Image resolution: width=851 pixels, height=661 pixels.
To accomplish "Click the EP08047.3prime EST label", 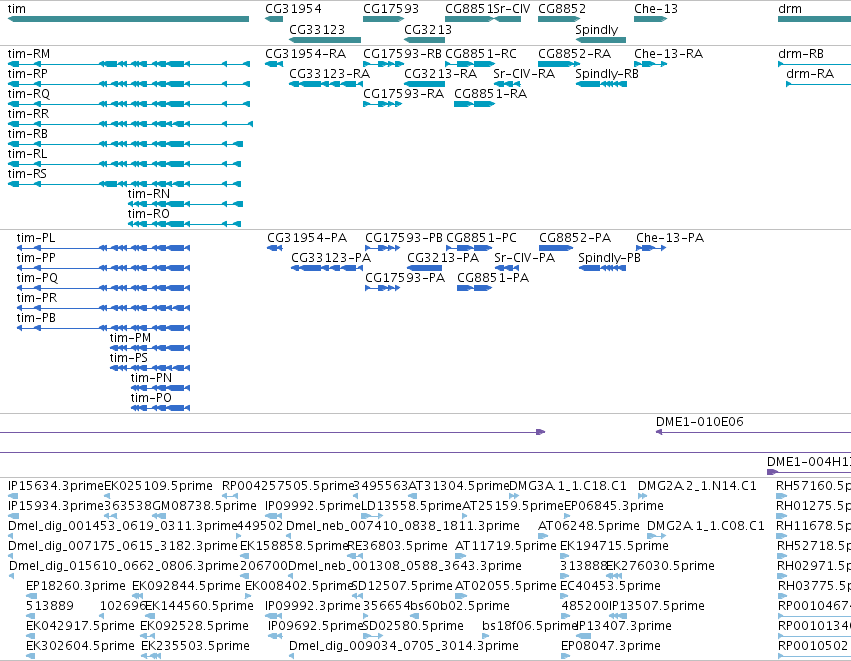I will point(611,646).
